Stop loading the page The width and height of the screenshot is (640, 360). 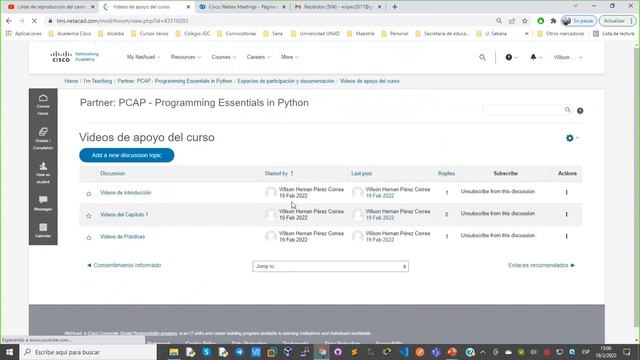[34, 21]
